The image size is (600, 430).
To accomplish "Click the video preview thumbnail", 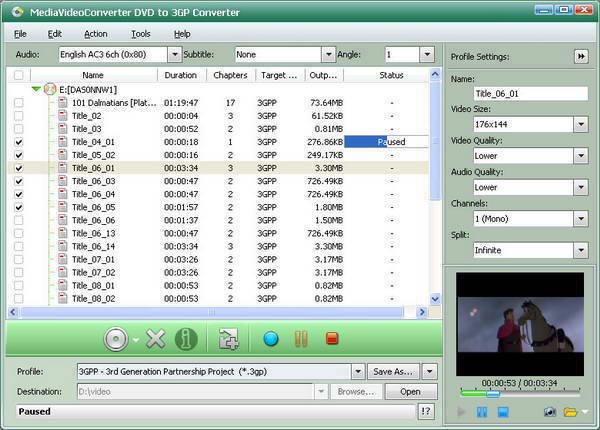I will (x=520, y=324).
